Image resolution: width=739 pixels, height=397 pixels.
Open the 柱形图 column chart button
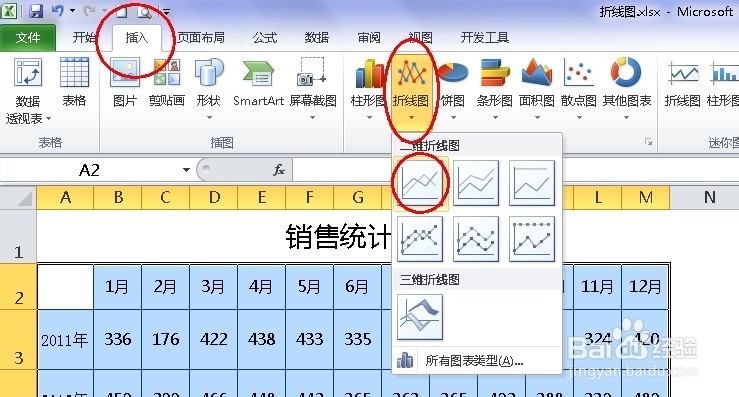point(369,88)
